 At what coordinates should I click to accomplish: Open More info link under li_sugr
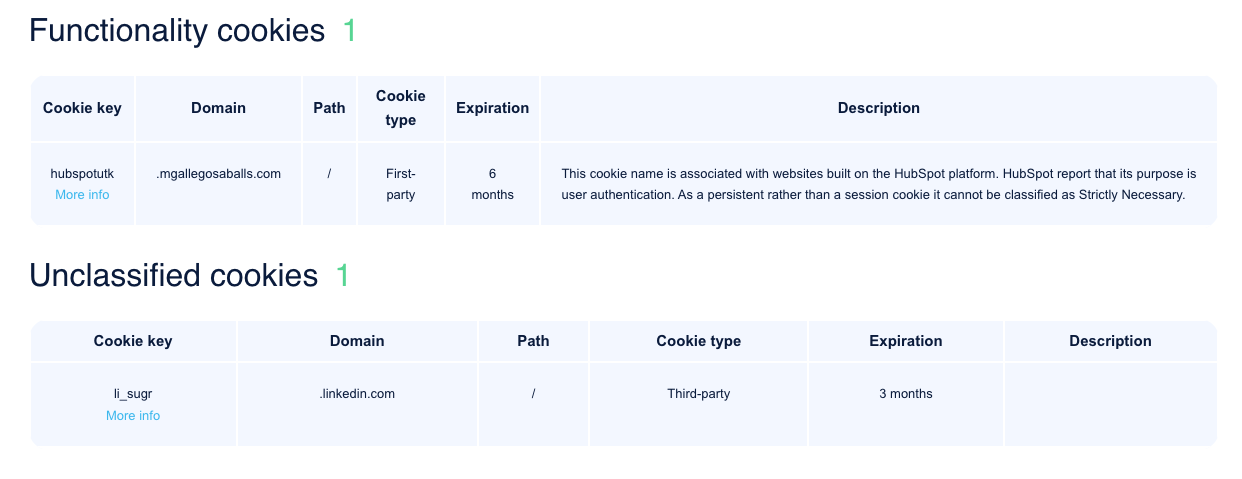click(133, 416)
